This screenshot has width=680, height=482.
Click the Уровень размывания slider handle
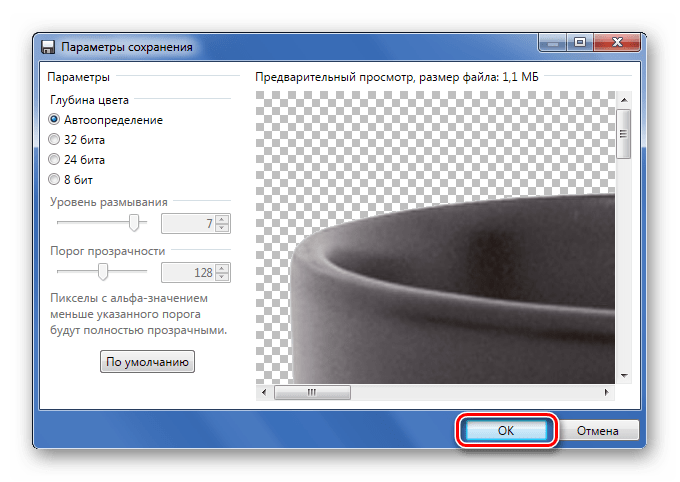(x=134, y=223)
